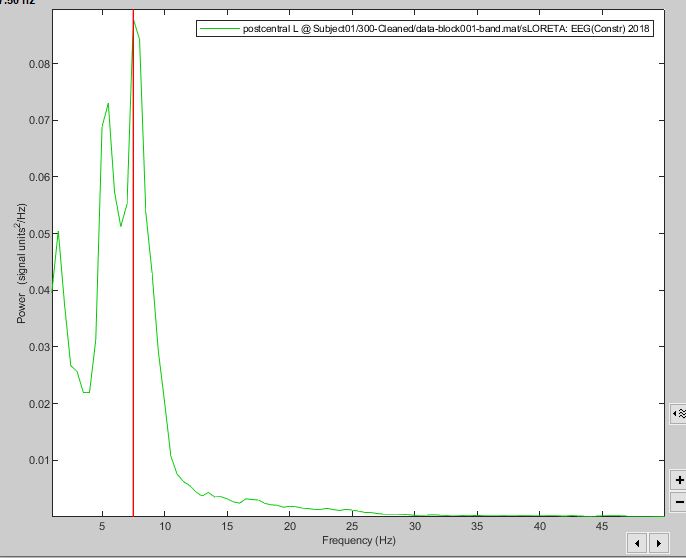Click the x-axis tick label 25
Screen dimensions: 686x558
pyautogui.click(x=352, y=526)
